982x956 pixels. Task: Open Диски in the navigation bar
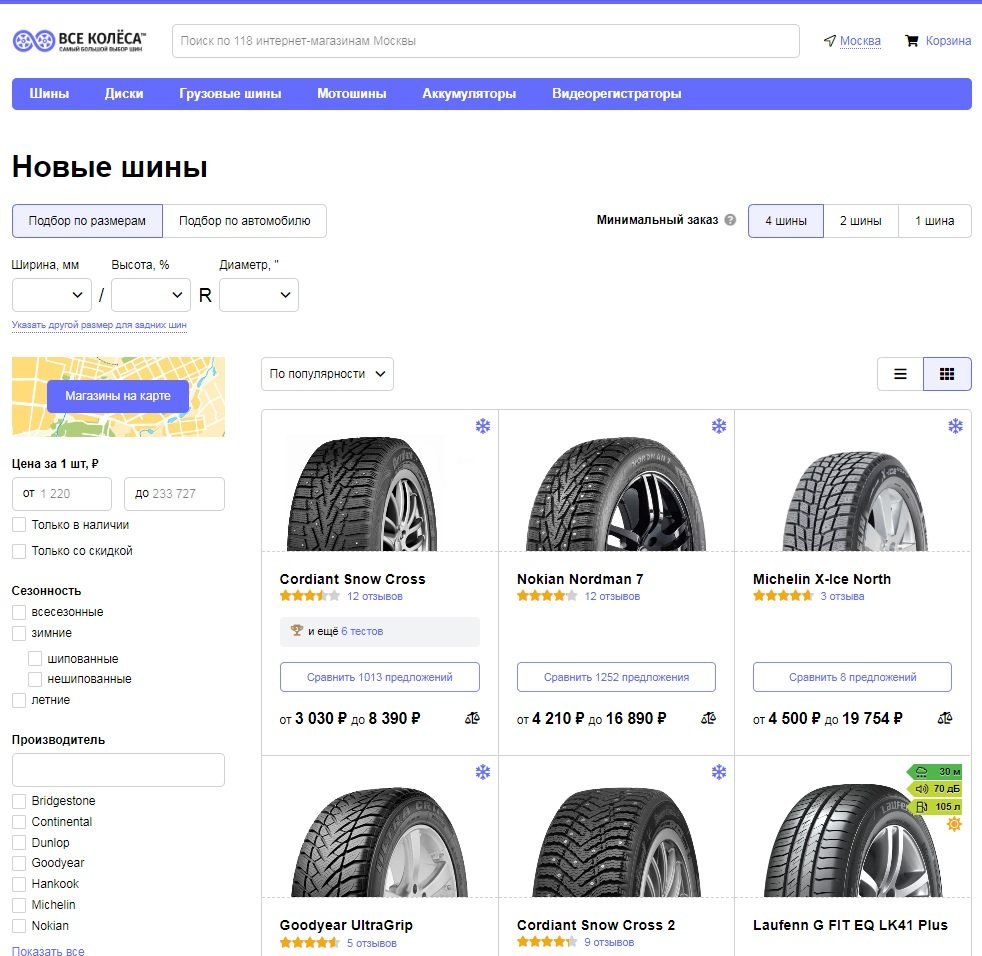[x=124, y=94]
